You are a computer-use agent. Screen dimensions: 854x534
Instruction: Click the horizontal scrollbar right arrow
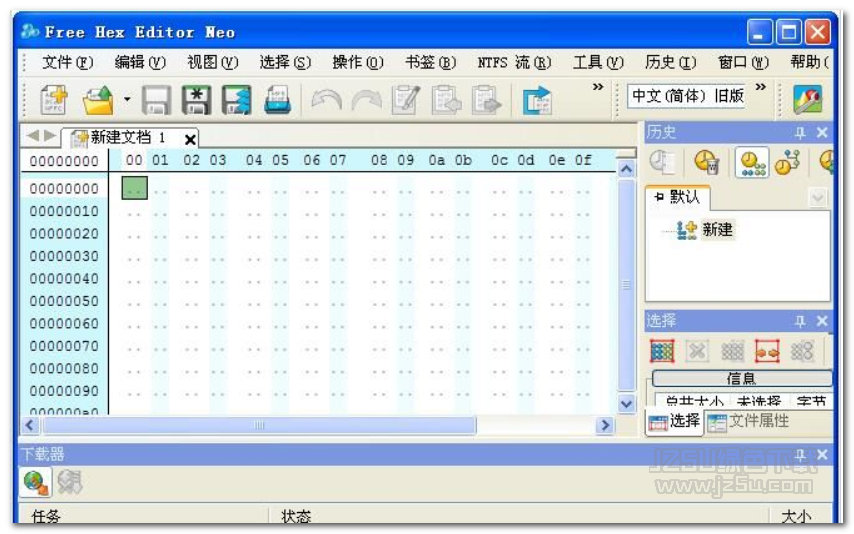click(x=605, y=425)
